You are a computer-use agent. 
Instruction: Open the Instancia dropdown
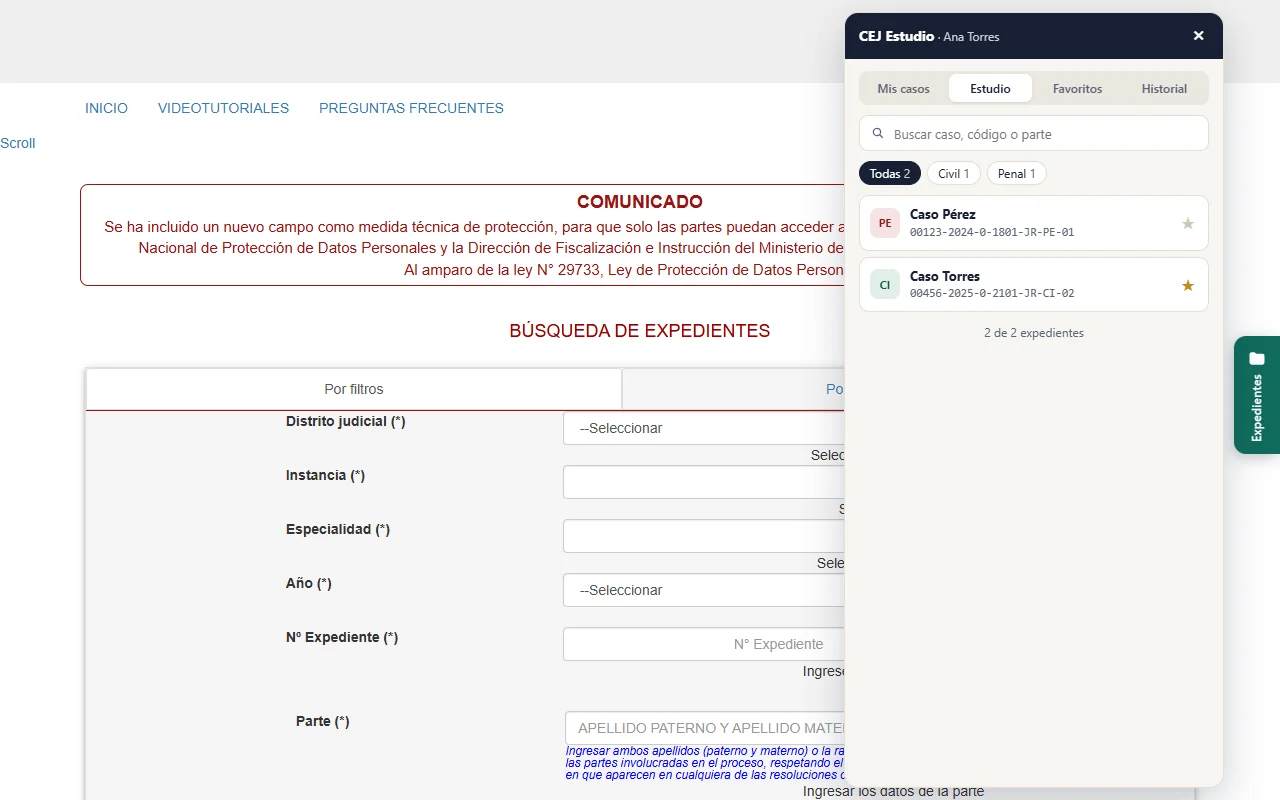point(704,482)
